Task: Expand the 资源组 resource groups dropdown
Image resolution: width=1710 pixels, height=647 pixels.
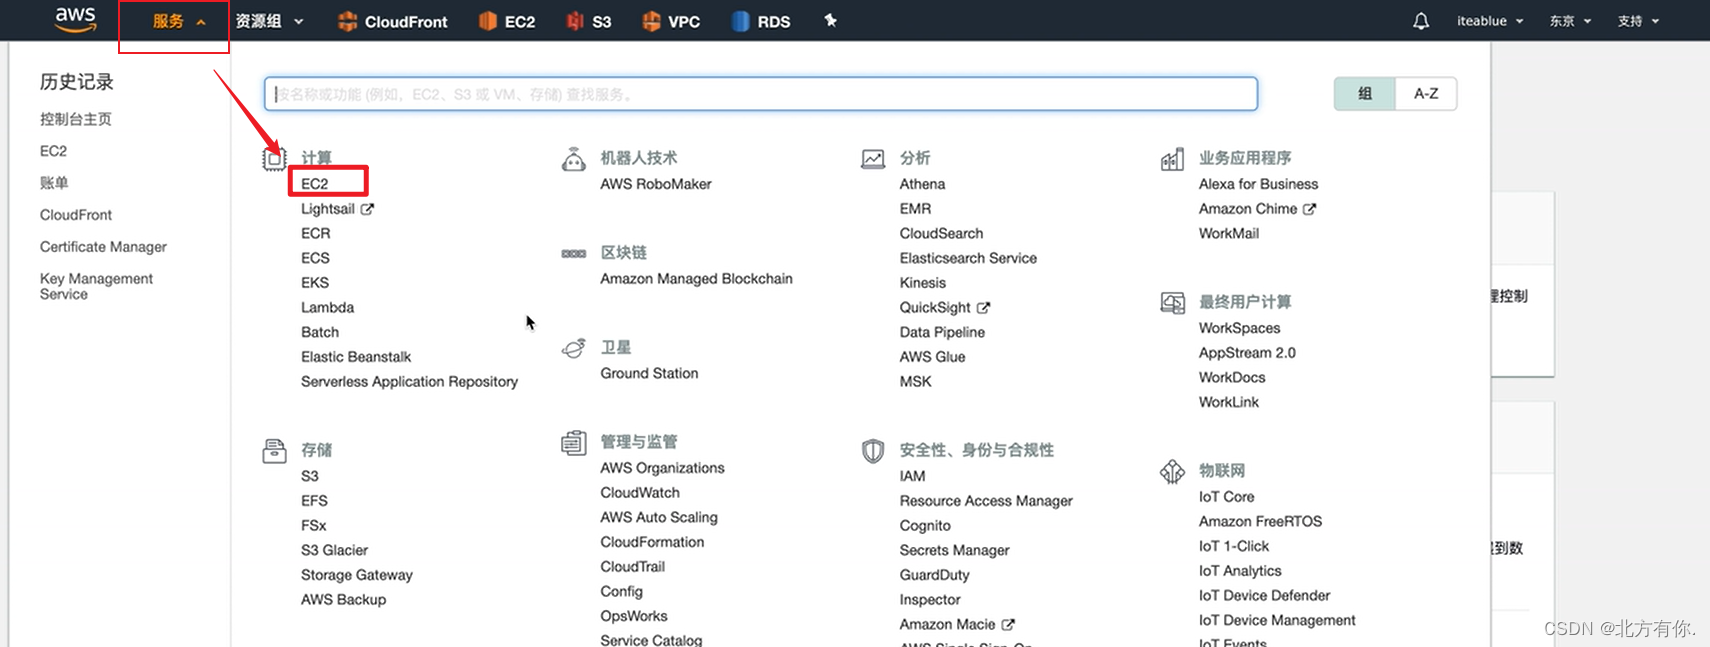Action: pos(269,21)
